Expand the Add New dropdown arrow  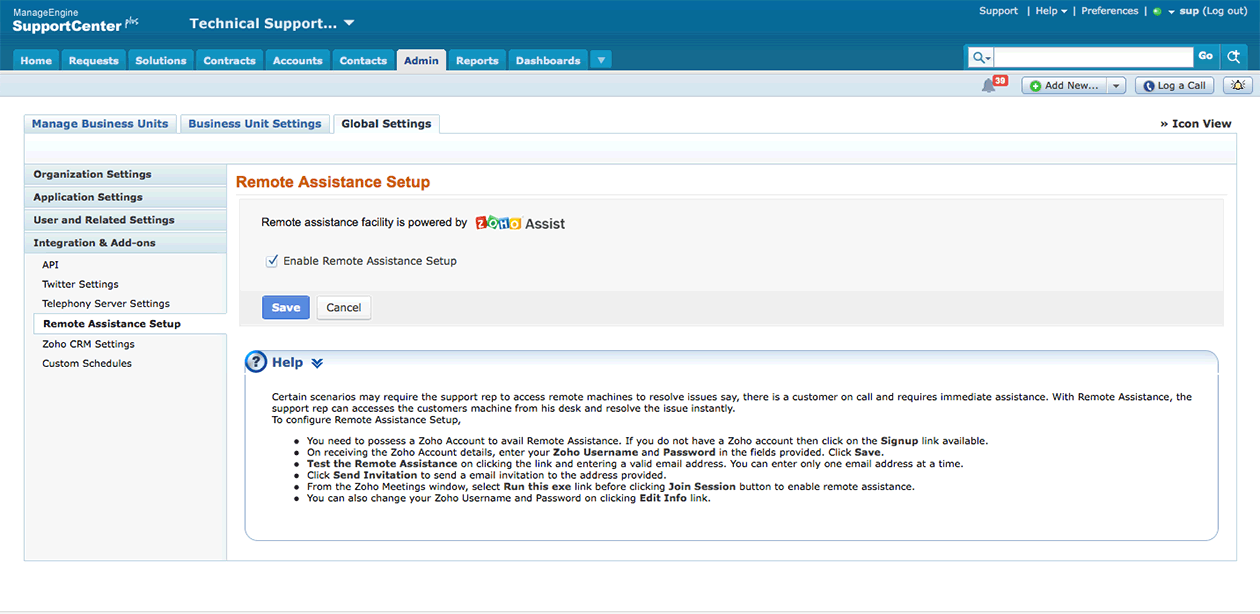tap(1117, 86)
